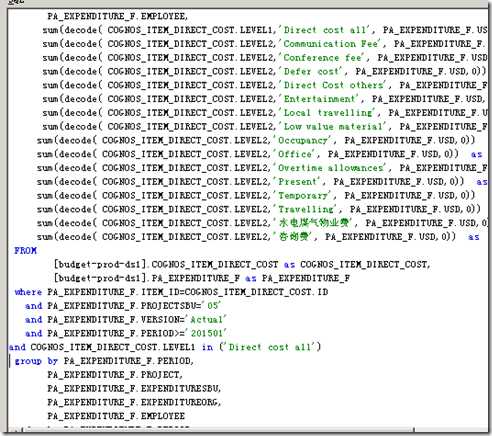Click the where keyword

[28, 292]
